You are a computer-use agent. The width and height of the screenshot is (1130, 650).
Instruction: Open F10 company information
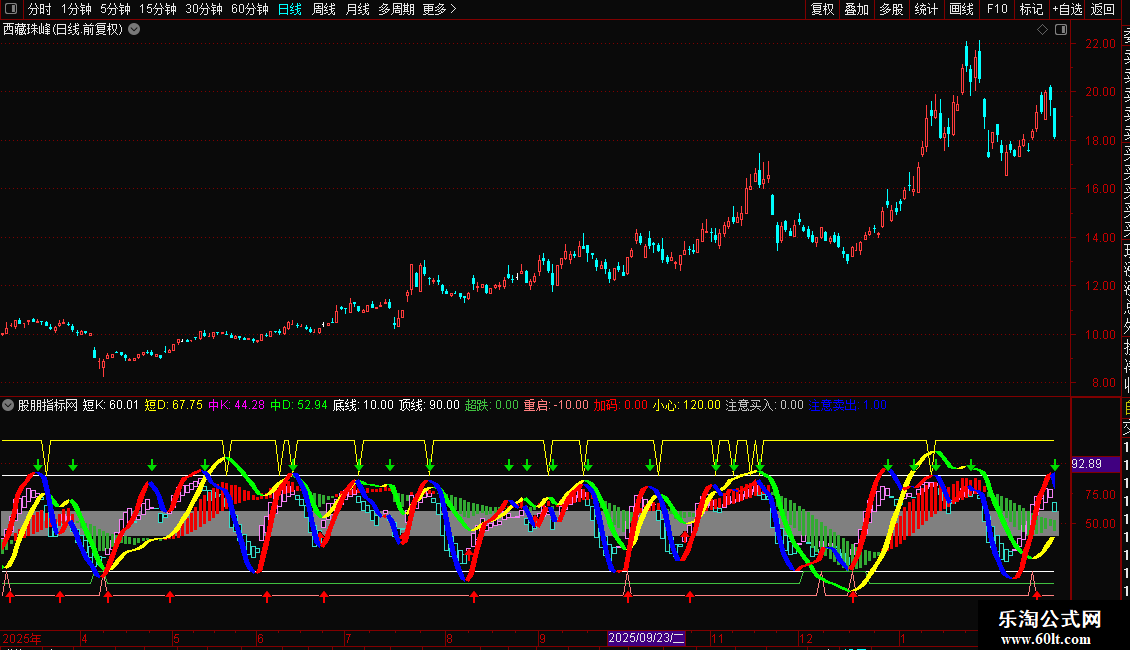[997, 10]
